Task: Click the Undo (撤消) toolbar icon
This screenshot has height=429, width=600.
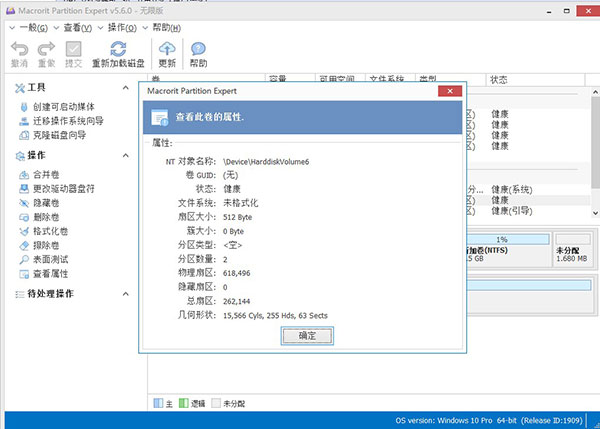Action: [x=20, y=49]
